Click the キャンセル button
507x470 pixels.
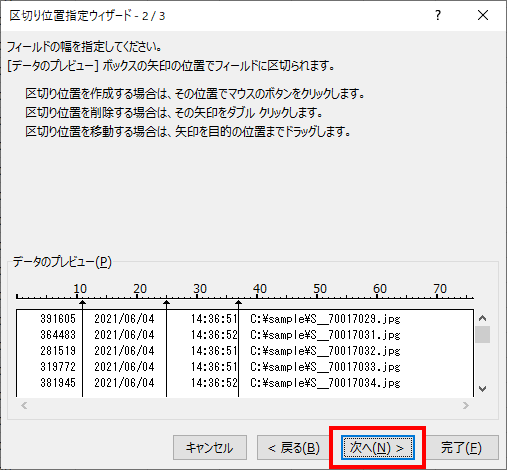210,447
